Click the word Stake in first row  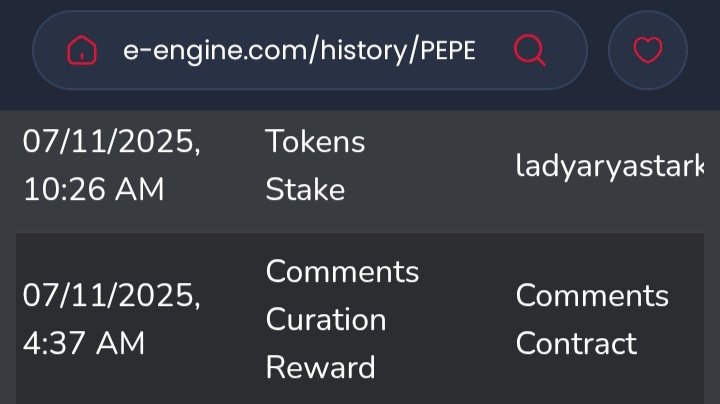coord(305,190)
